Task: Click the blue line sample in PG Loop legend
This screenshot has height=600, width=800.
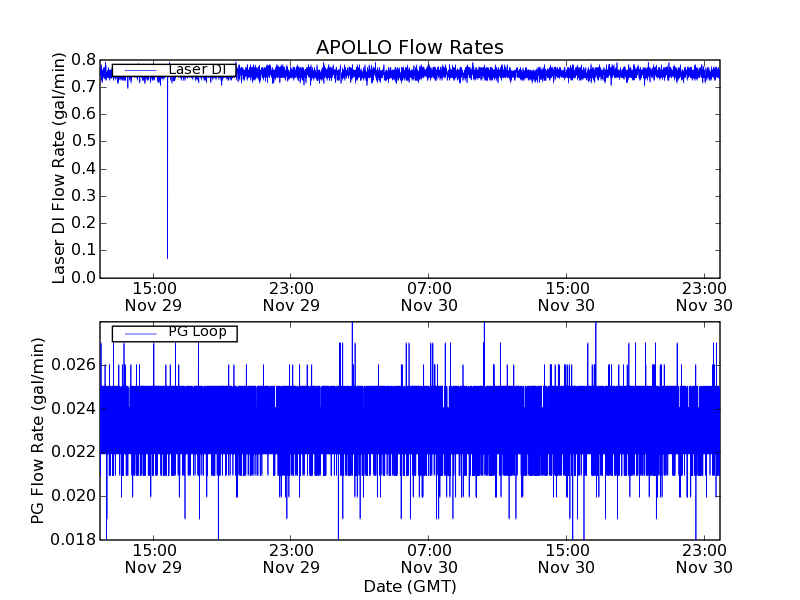Action: tap(141, 334)
